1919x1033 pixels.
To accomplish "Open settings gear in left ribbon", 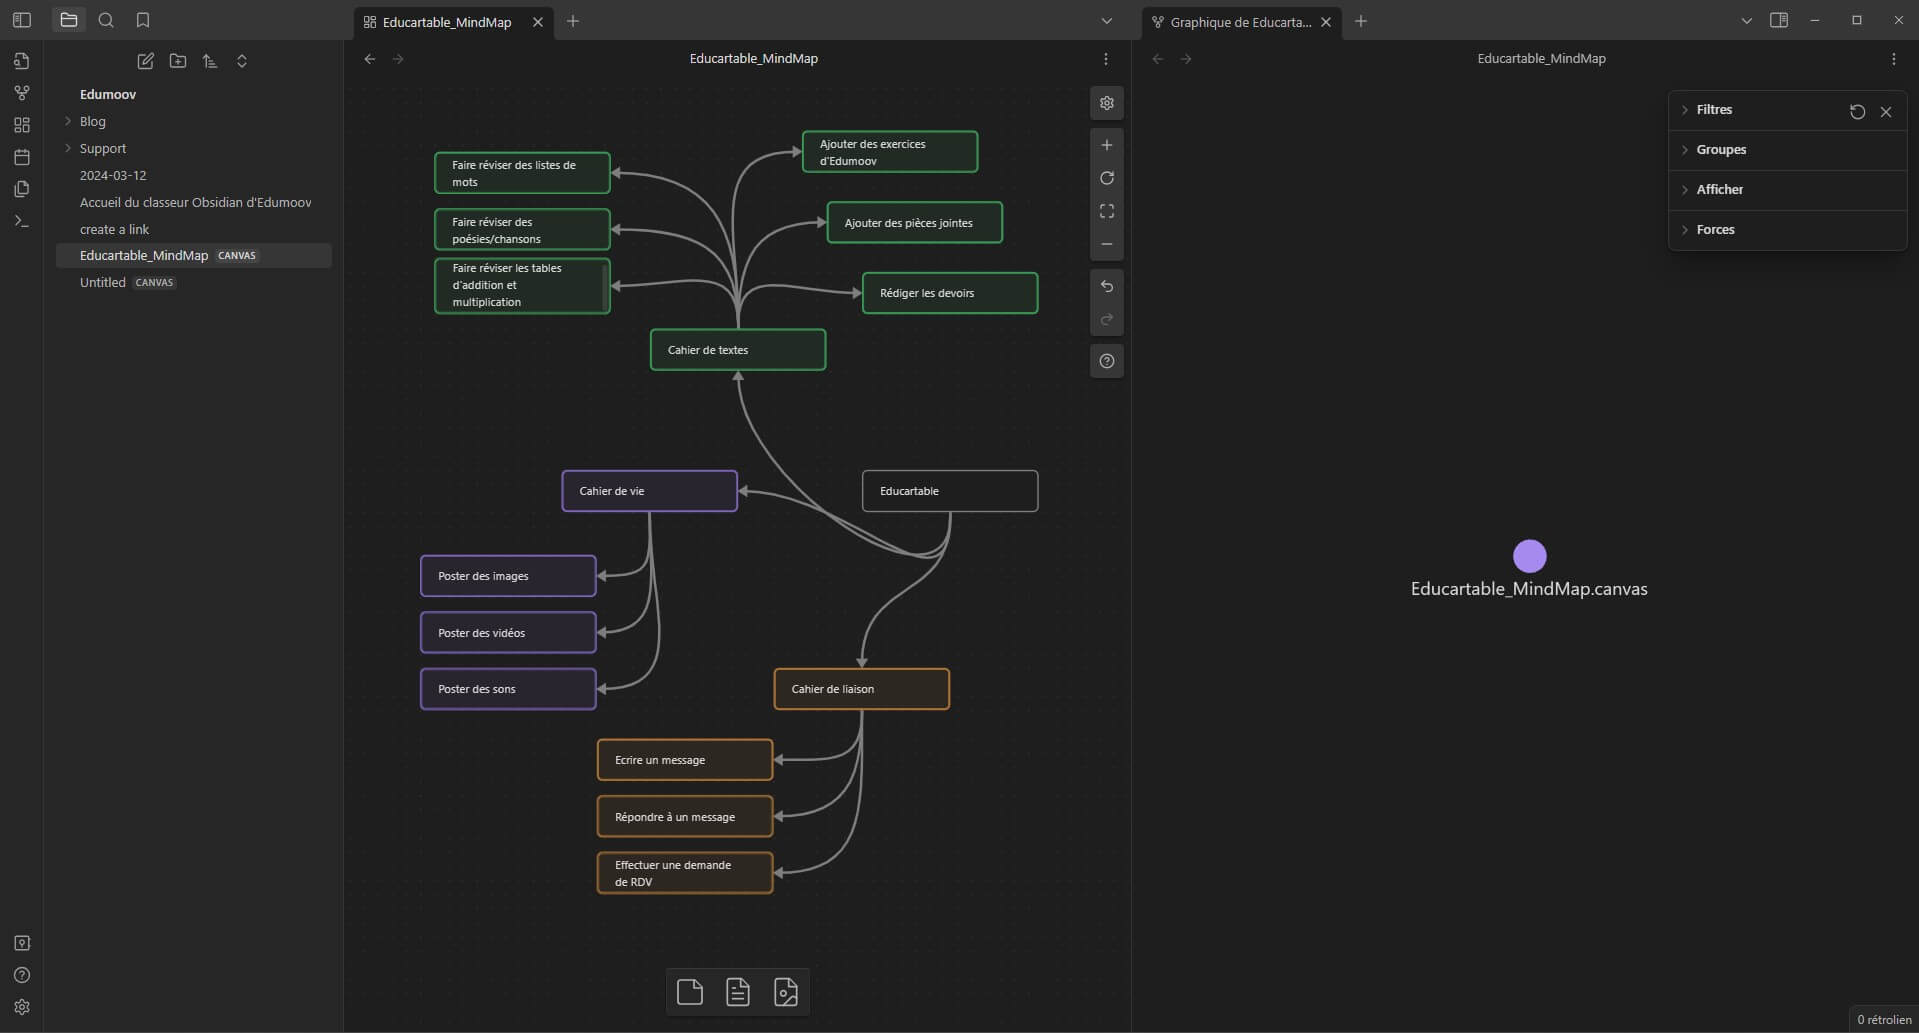I will 22,1007.
